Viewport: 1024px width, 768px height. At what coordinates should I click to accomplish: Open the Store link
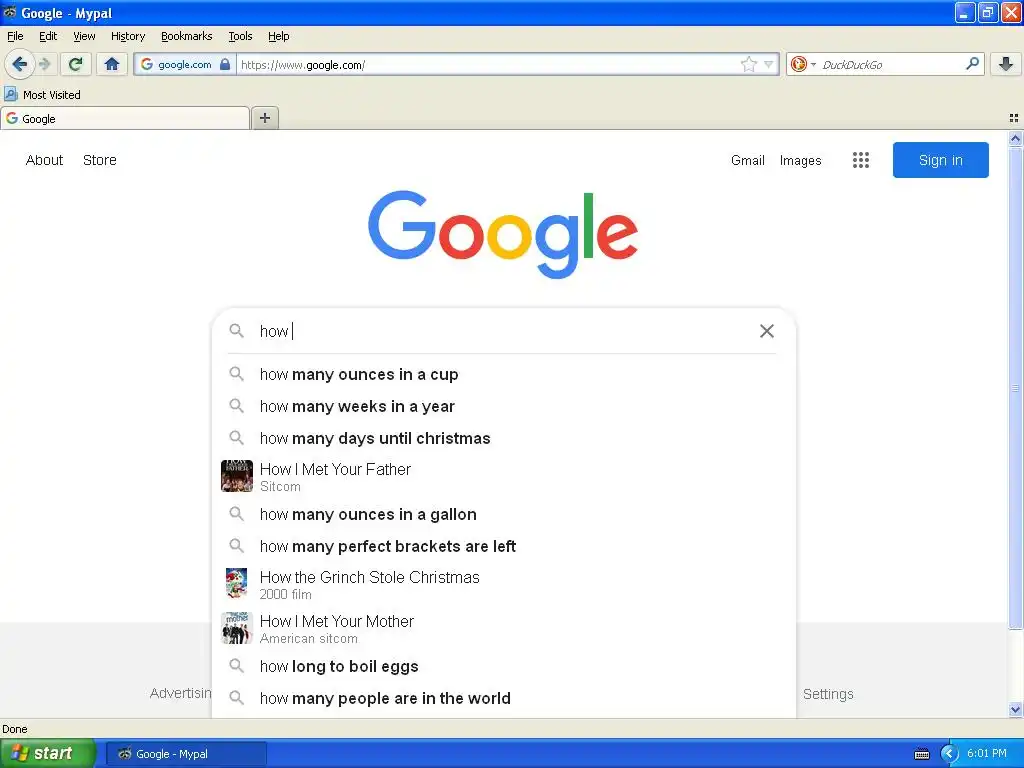pos(100,160)
